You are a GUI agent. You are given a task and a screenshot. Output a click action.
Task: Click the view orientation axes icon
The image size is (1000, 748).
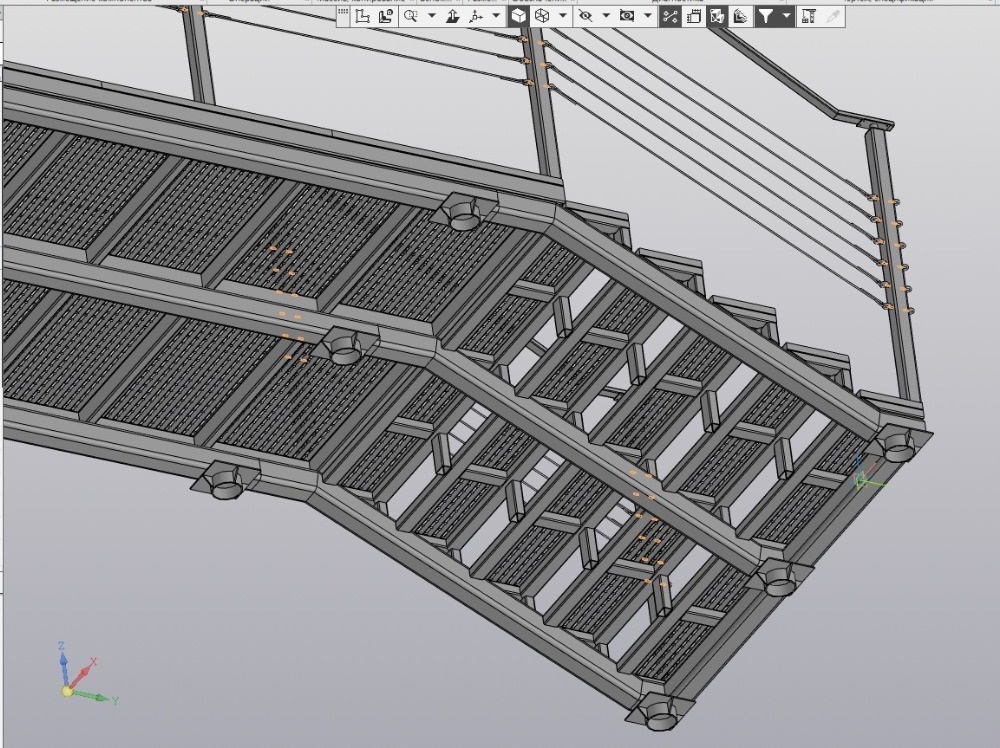tap(476, 17)
